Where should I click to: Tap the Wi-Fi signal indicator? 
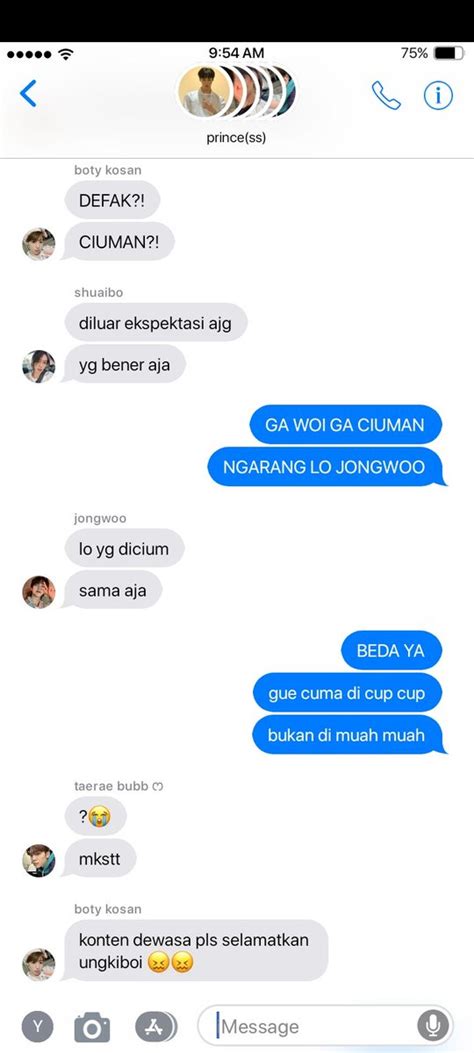tap(66, 54)
